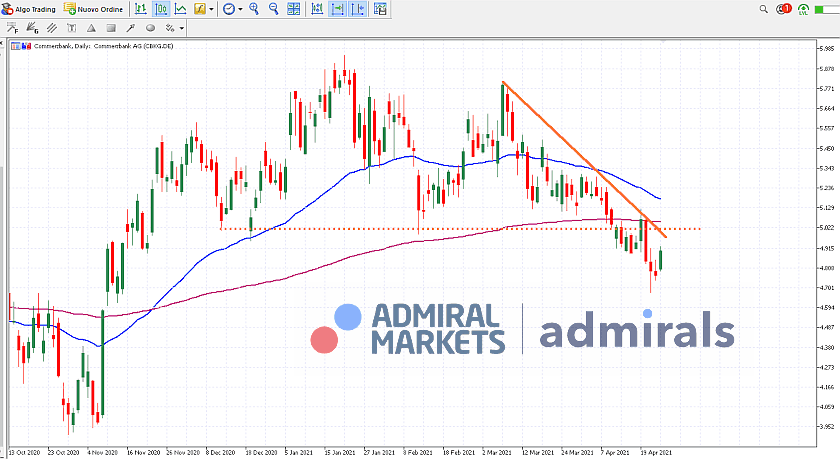Click the 4.915 price label
Screen dimensions: 840x459
tap(826, 249)
